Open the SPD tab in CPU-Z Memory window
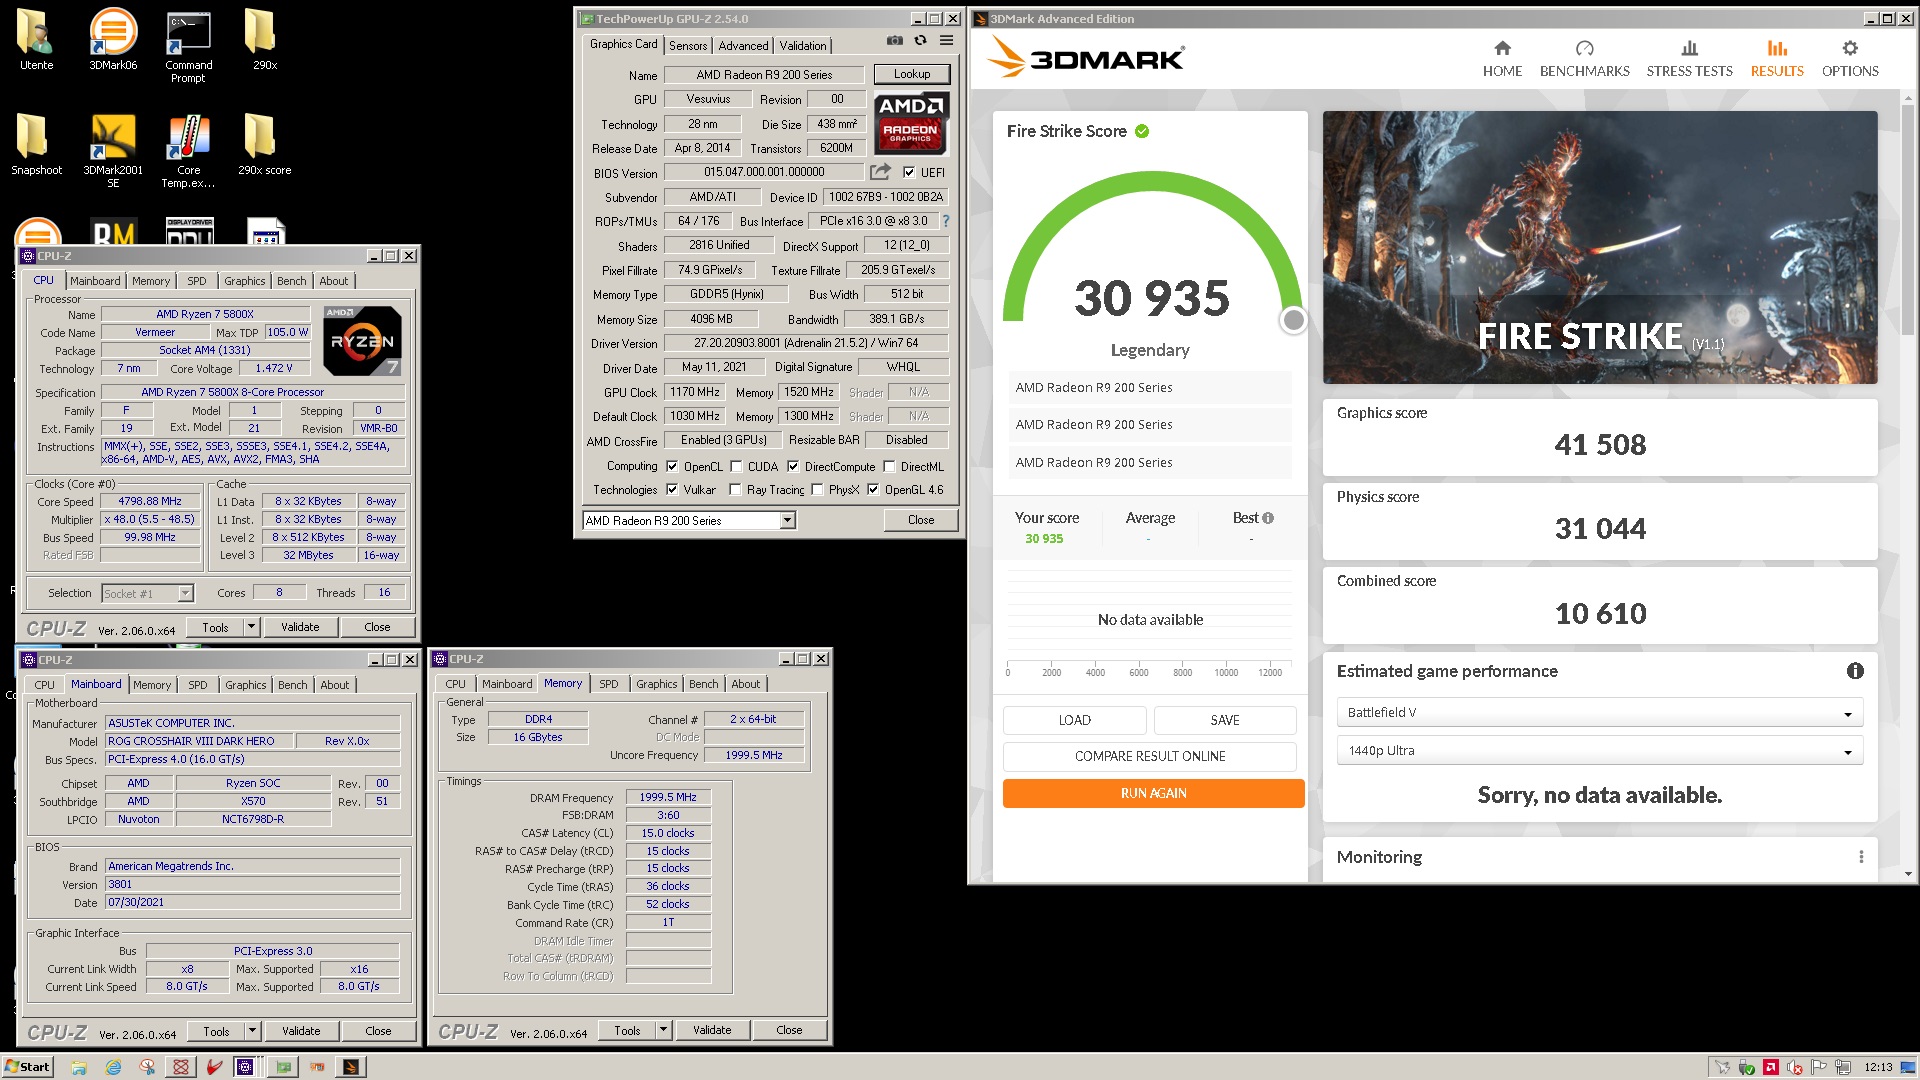The height and width of the screenshot is (1080, 1920). pyautogui.click(x=608, y=684)
